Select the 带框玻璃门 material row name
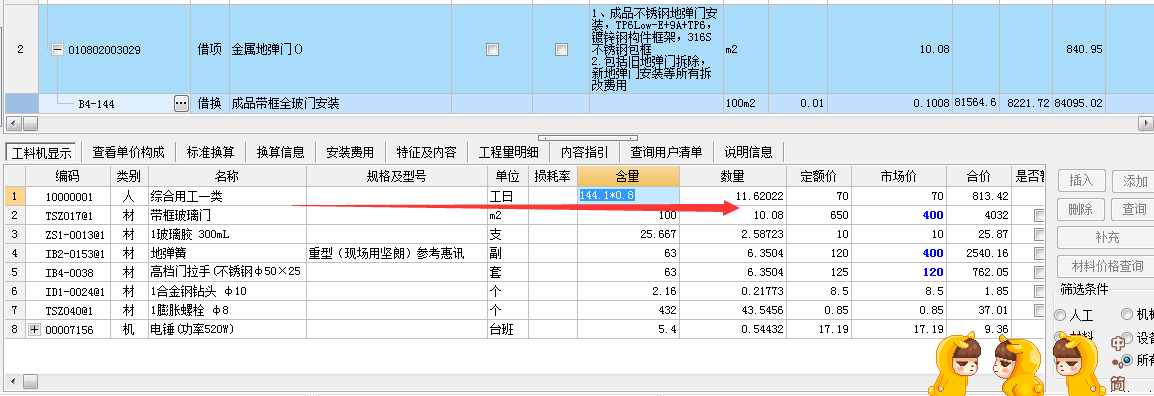Screen dimensions: 1154x396 (227, 216)
